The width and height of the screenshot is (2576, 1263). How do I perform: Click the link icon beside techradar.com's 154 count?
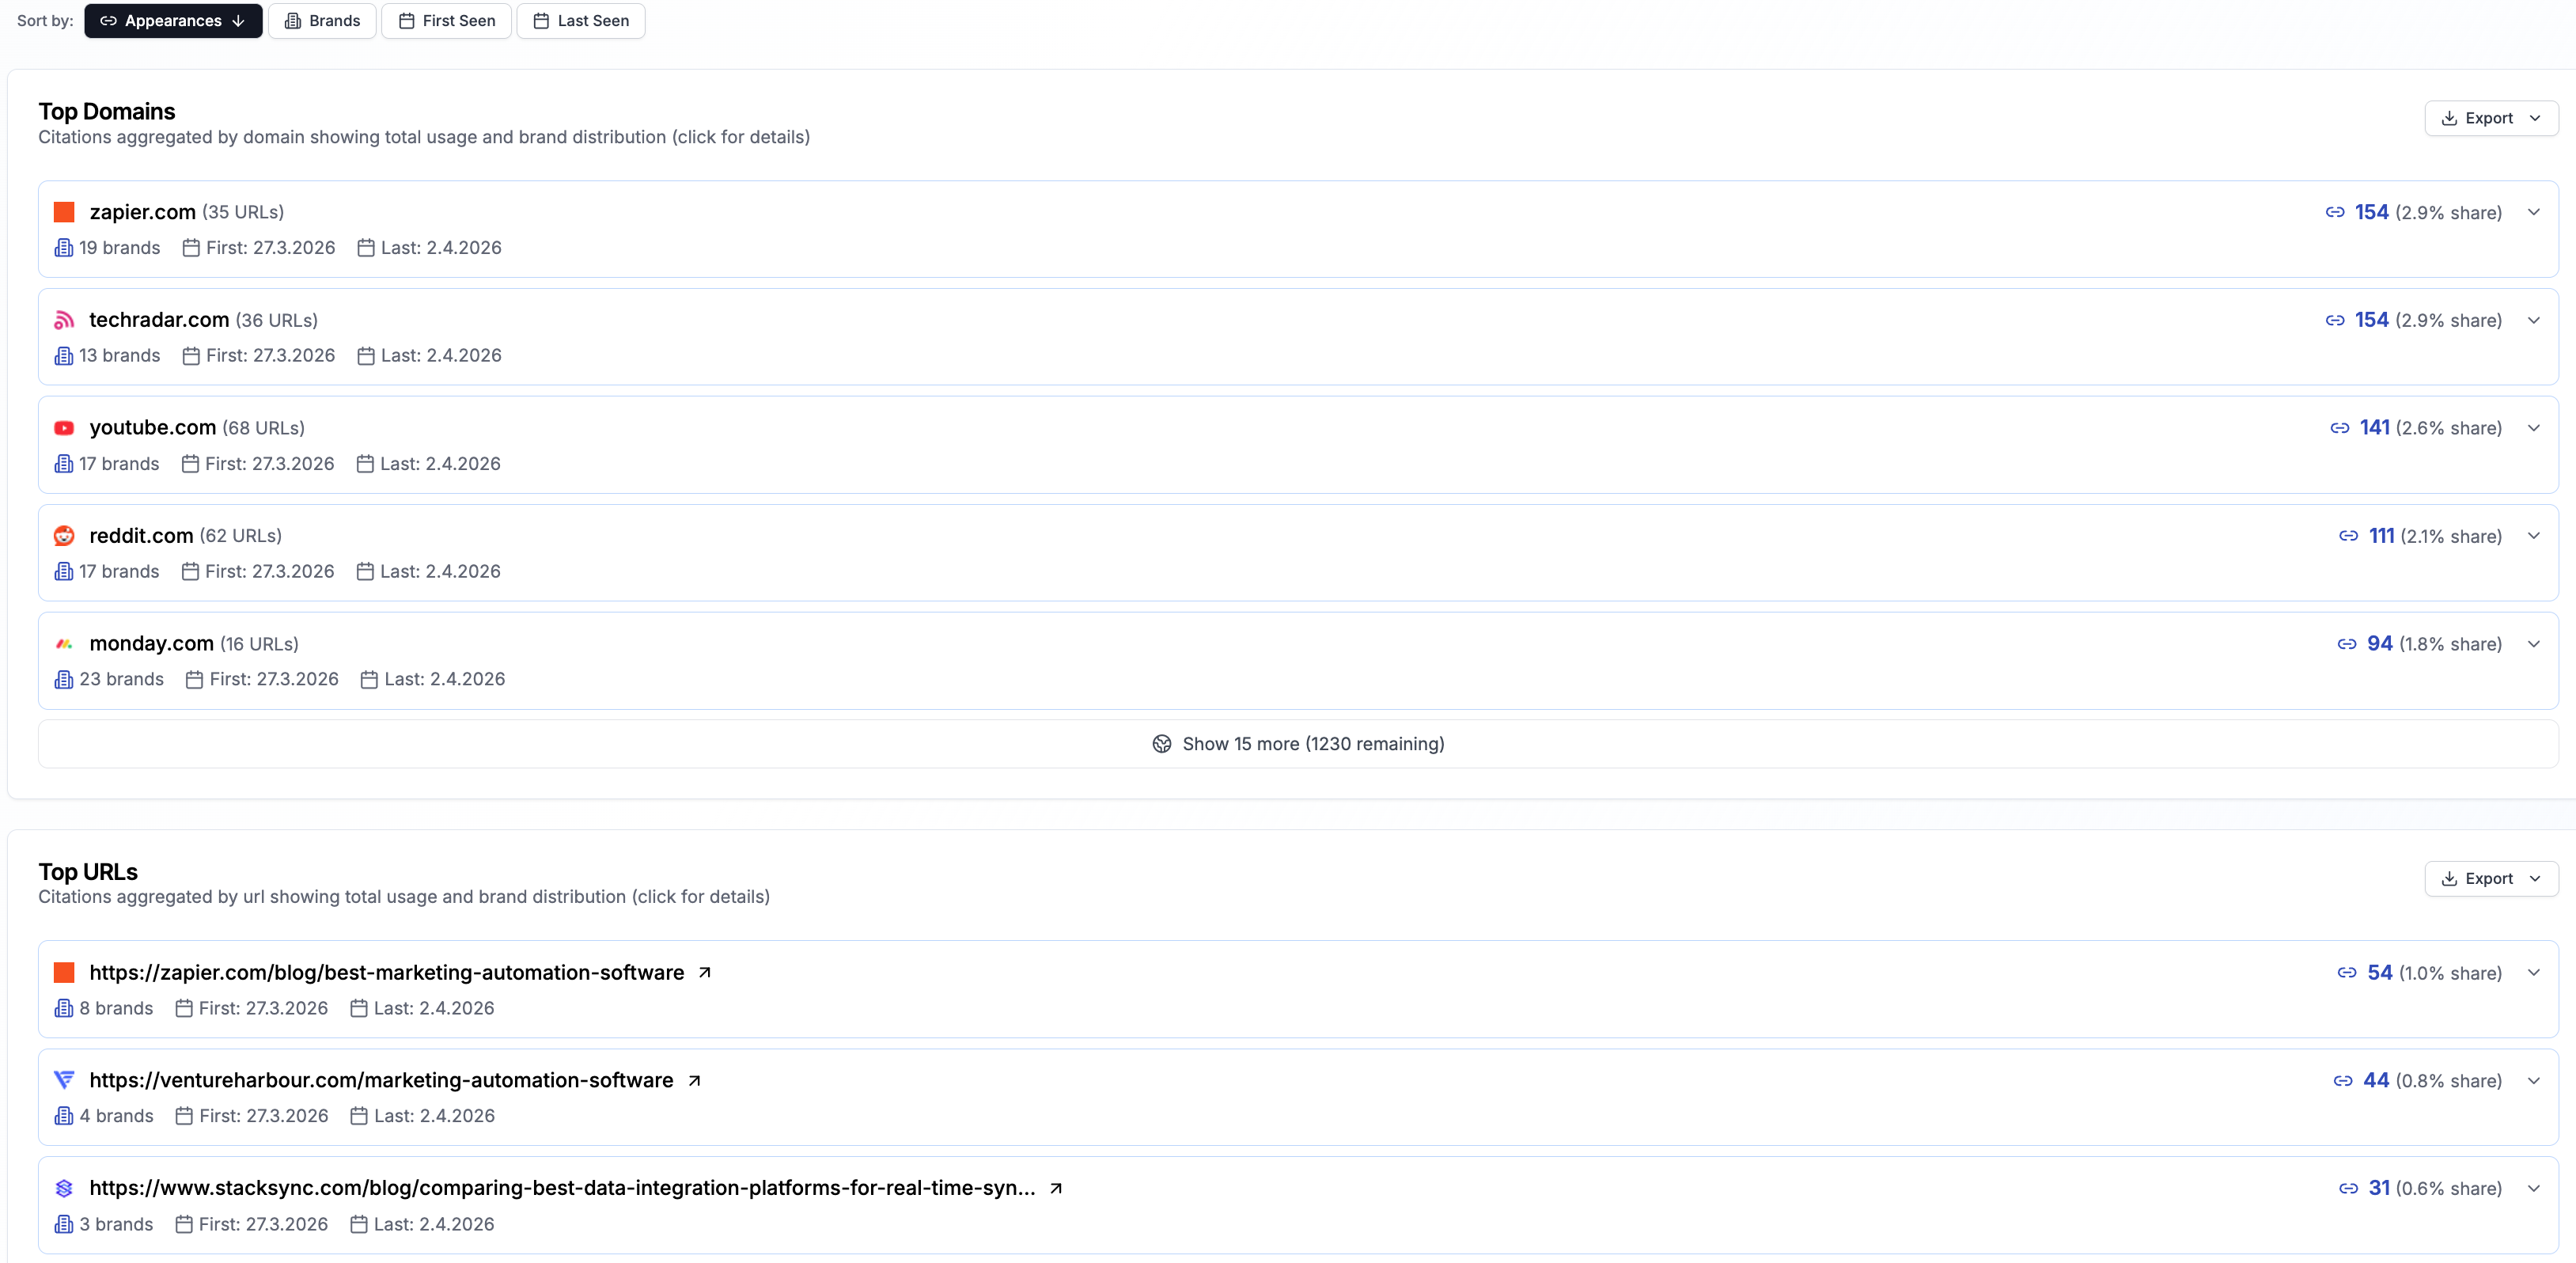pos(2335,320)
